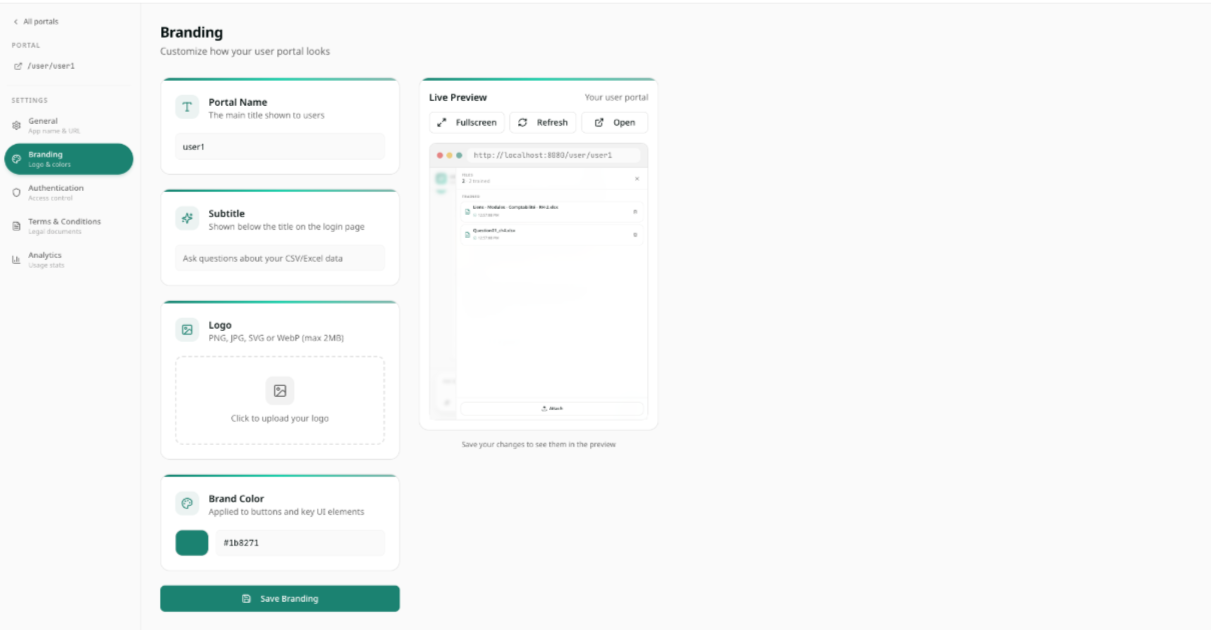This screenshot has height=630, width=1211.
Task: Click the green window dot in preview
Action: pos(460,155)
